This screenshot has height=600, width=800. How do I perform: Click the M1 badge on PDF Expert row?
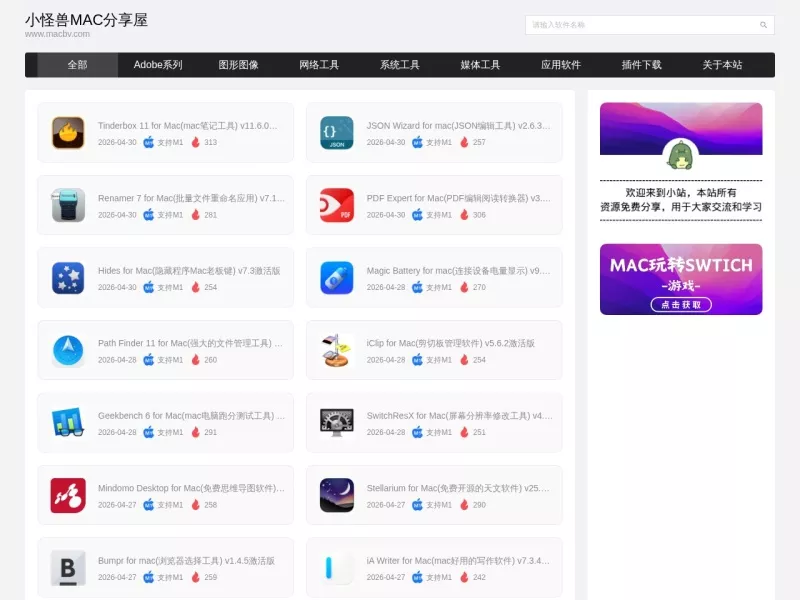[417, 215]
